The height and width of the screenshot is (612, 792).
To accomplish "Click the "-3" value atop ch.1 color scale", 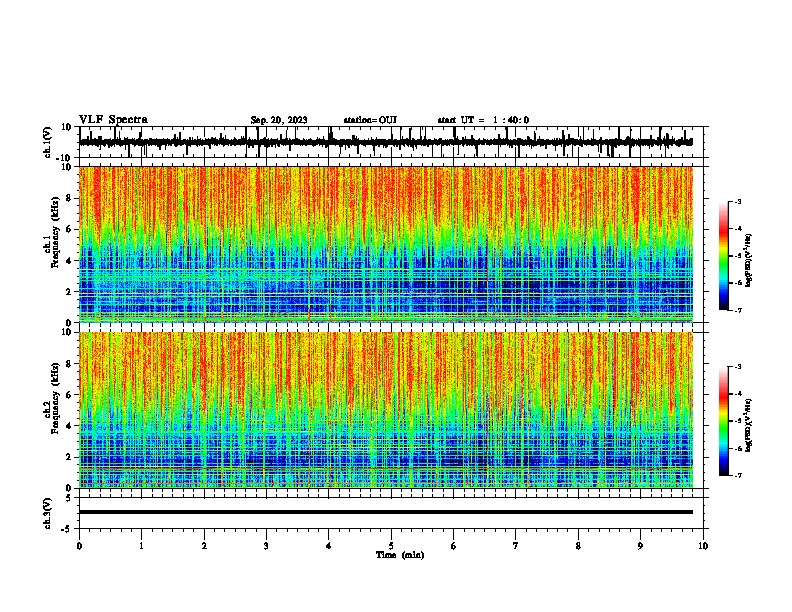I will (x=737, y=201).
